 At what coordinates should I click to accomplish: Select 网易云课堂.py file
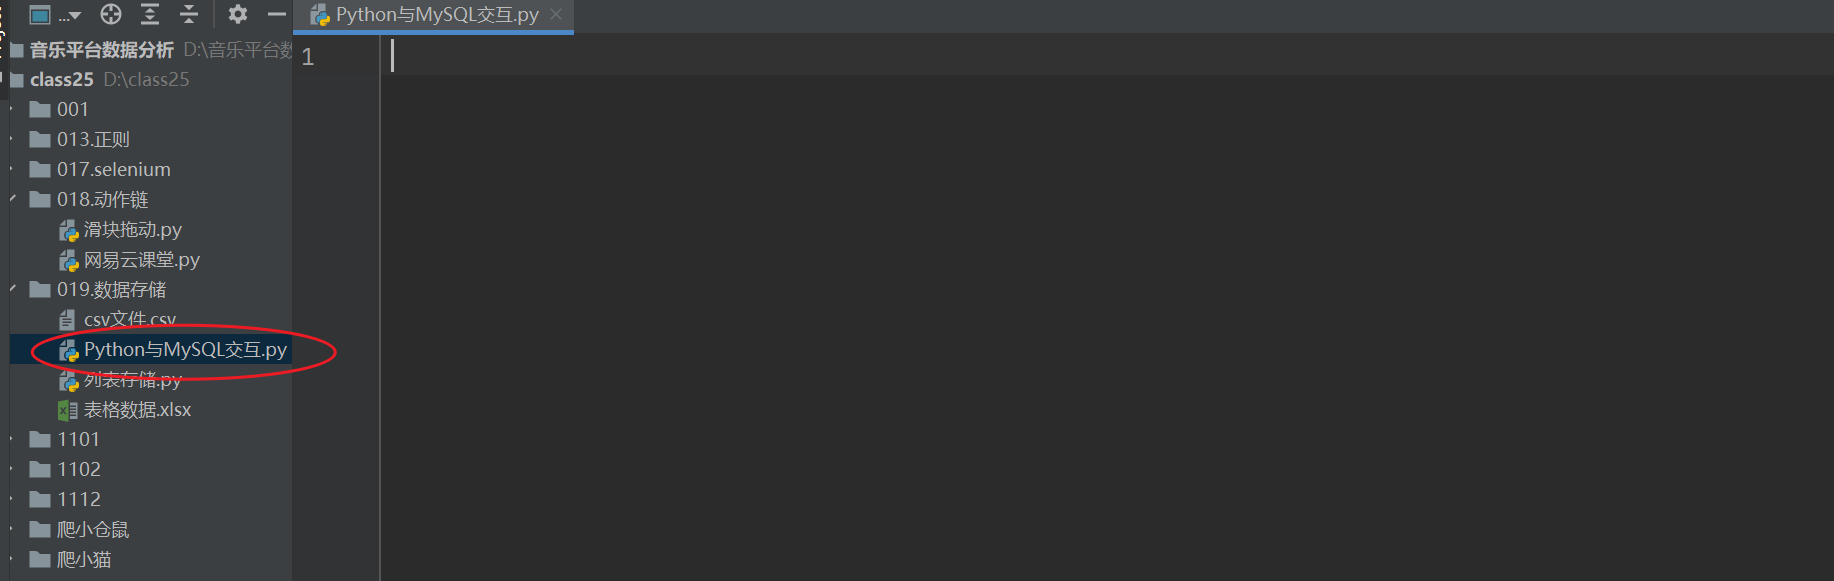coord(142,260)
